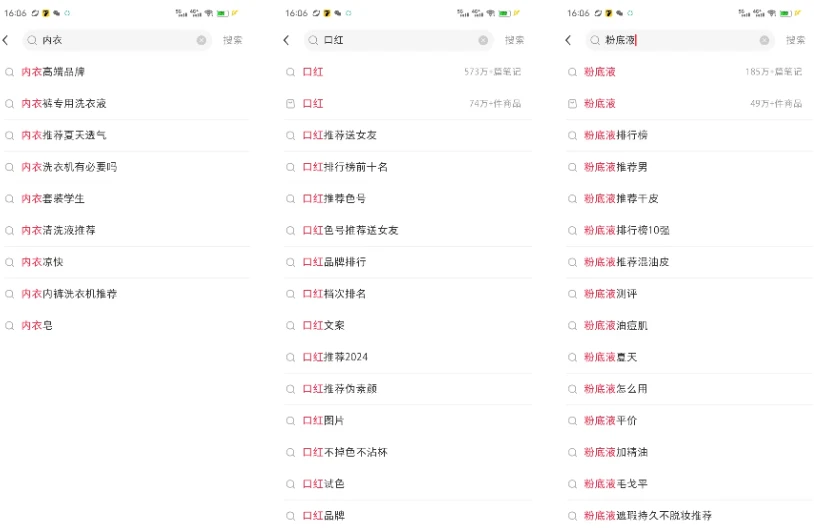Clear the 粉底液 search field
814x528 pixels.
pos(765,40)
